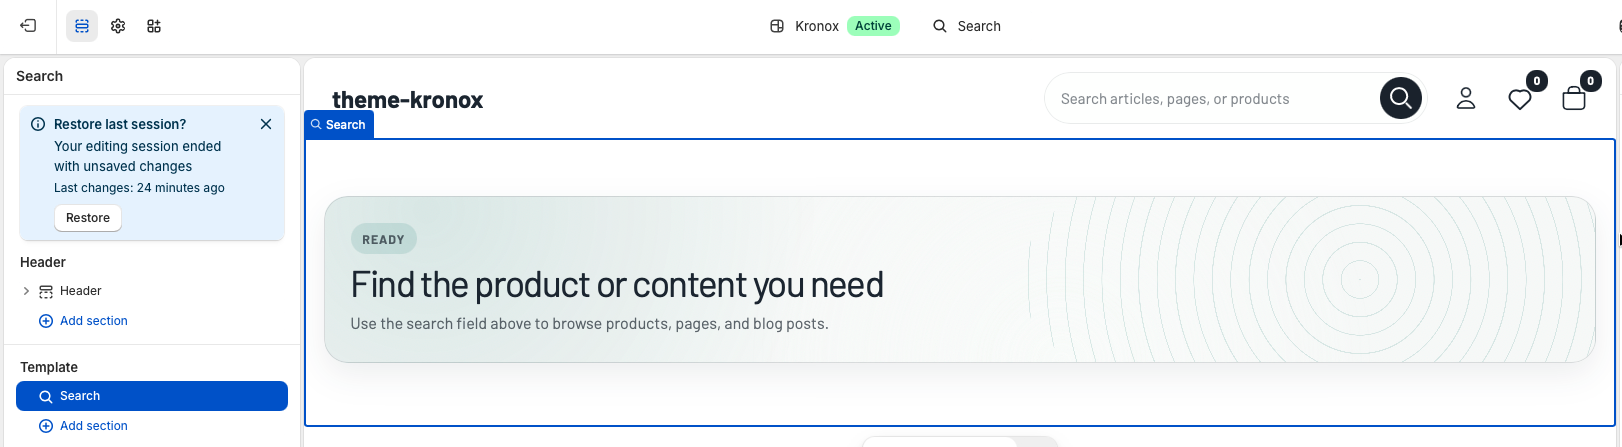The height and width of the screenshot is (447, 1622).
Task: Click the plus icon beside Template Add section
Action: click(46, 426)
